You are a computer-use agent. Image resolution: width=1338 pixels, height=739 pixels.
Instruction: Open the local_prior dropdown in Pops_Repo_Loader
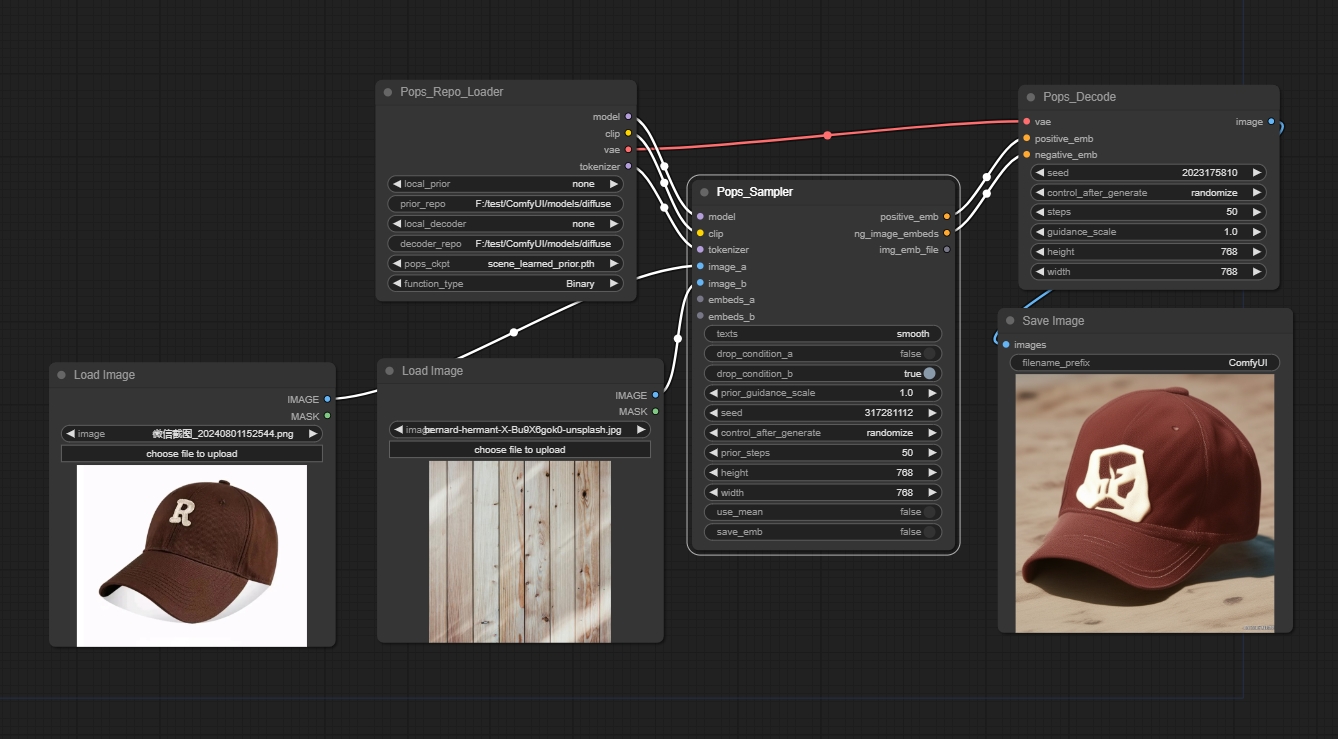pos(505,184)
